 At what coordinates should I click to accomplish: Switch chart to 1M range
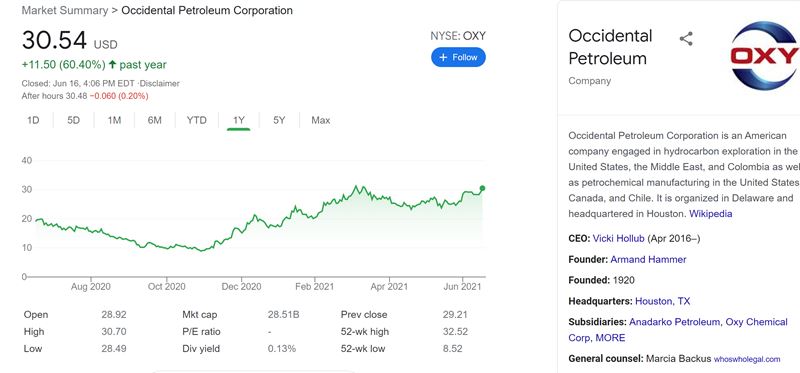click(114, 120)
